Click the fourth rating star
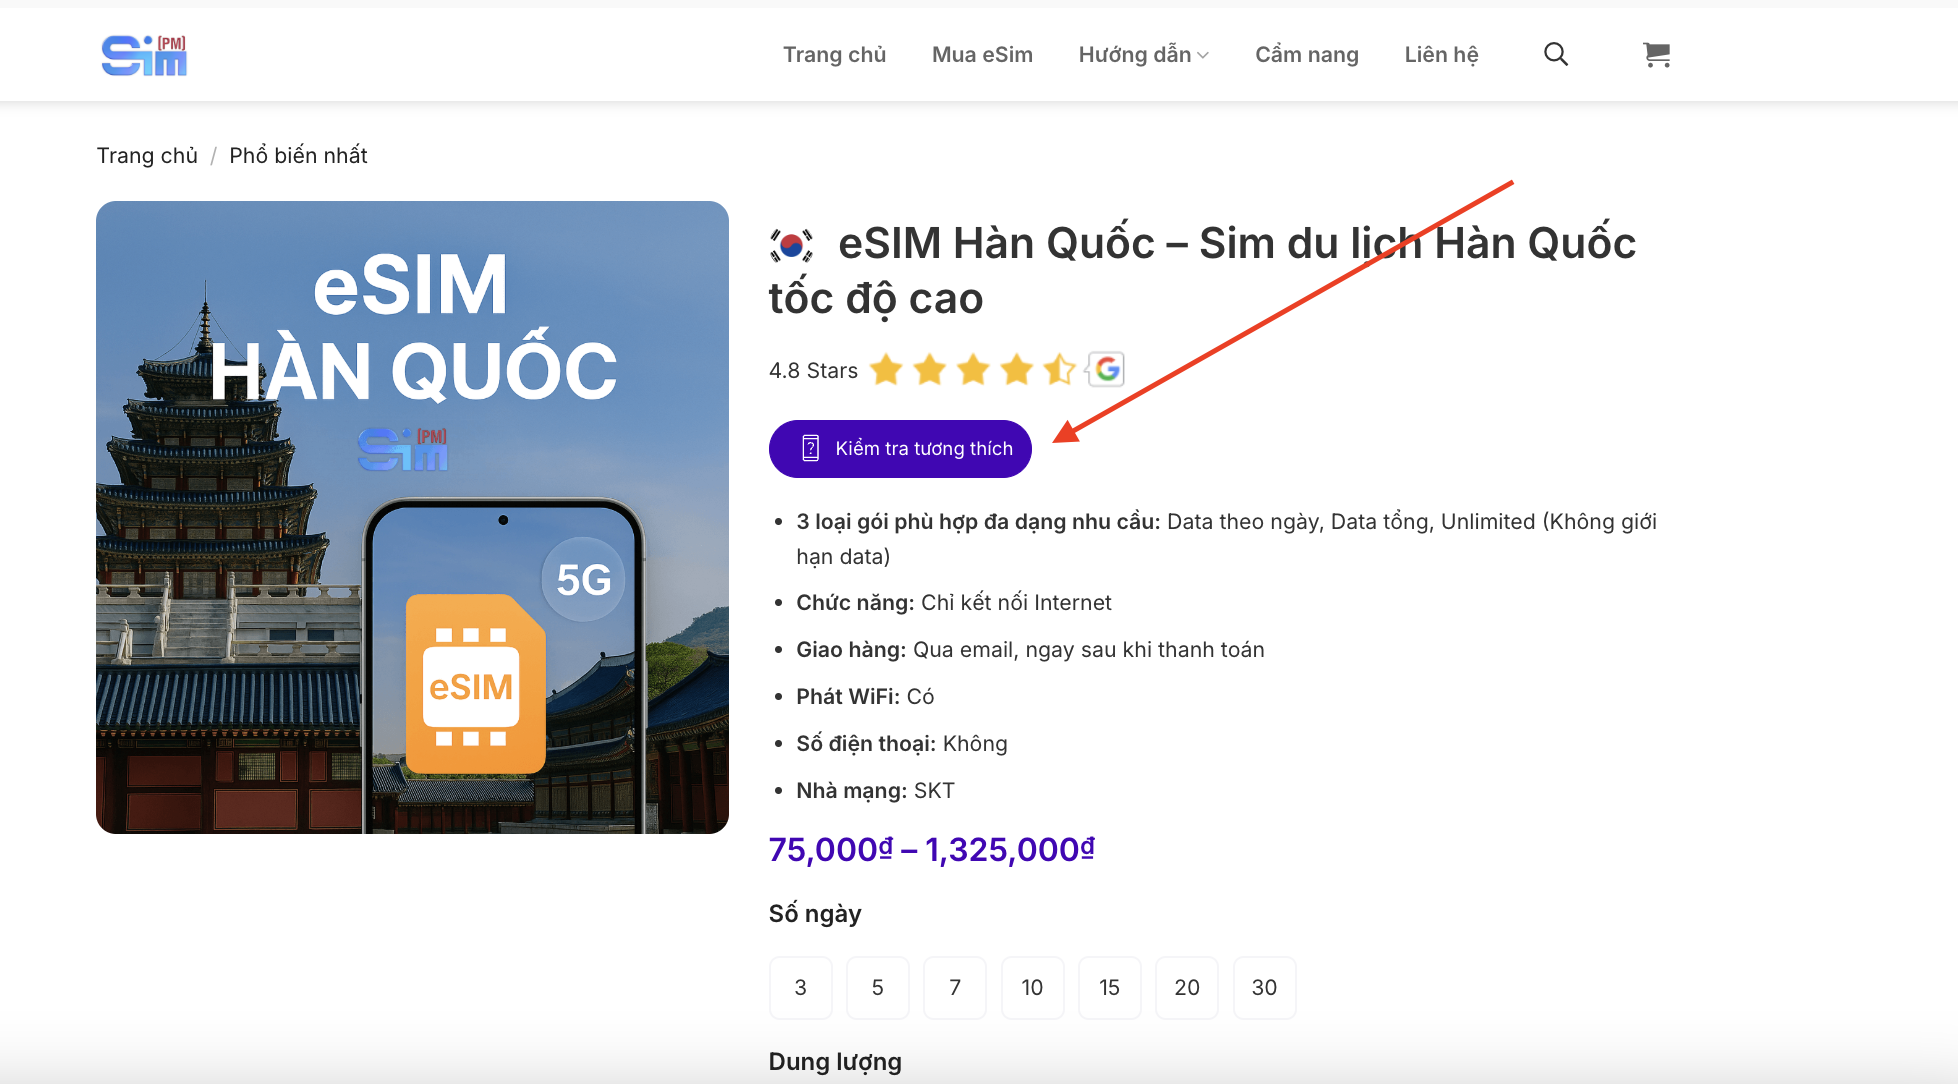Image resolution: width=1958 pixels, height=1084 pixels. point(1016,369)
